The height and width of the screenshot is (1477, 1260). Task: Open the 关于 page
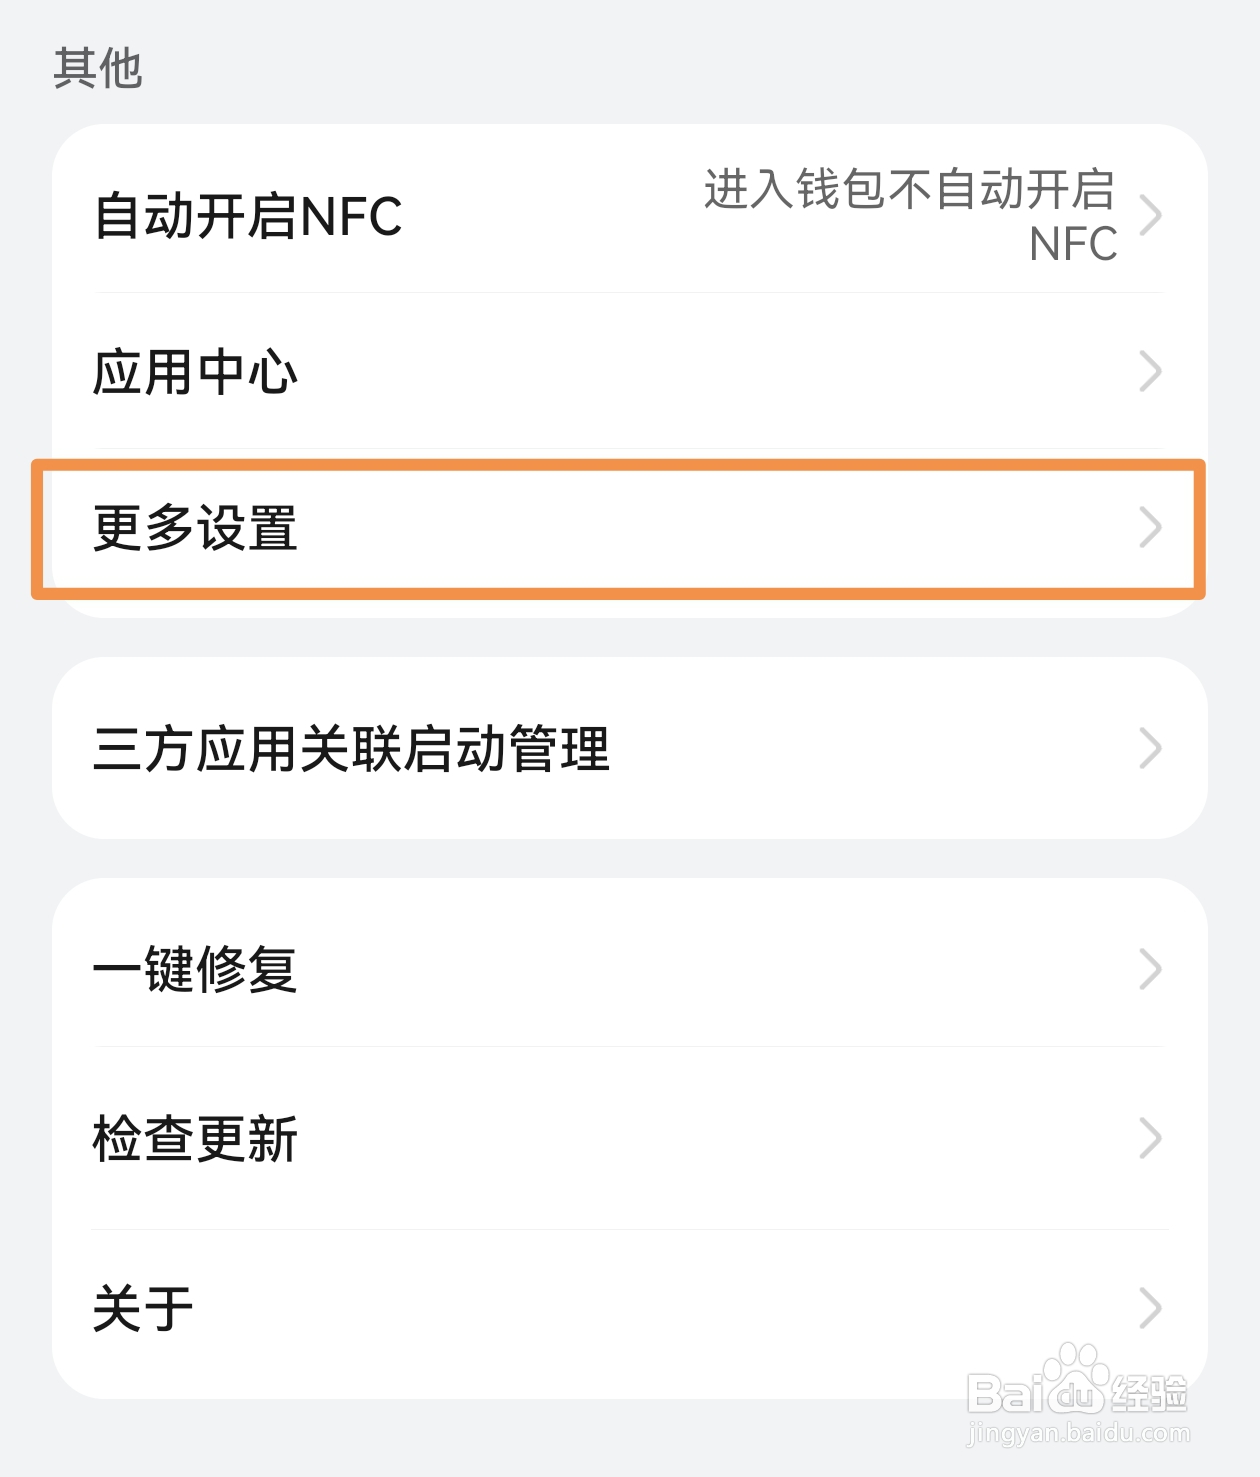[x=143, y=1308]
